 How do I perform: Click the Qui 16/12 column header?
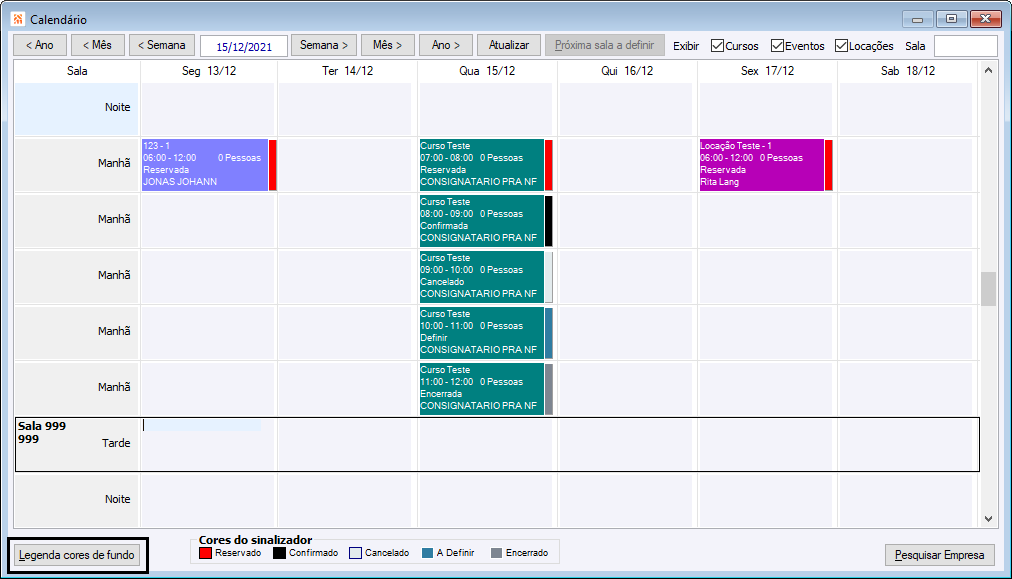tap(627, 71)
